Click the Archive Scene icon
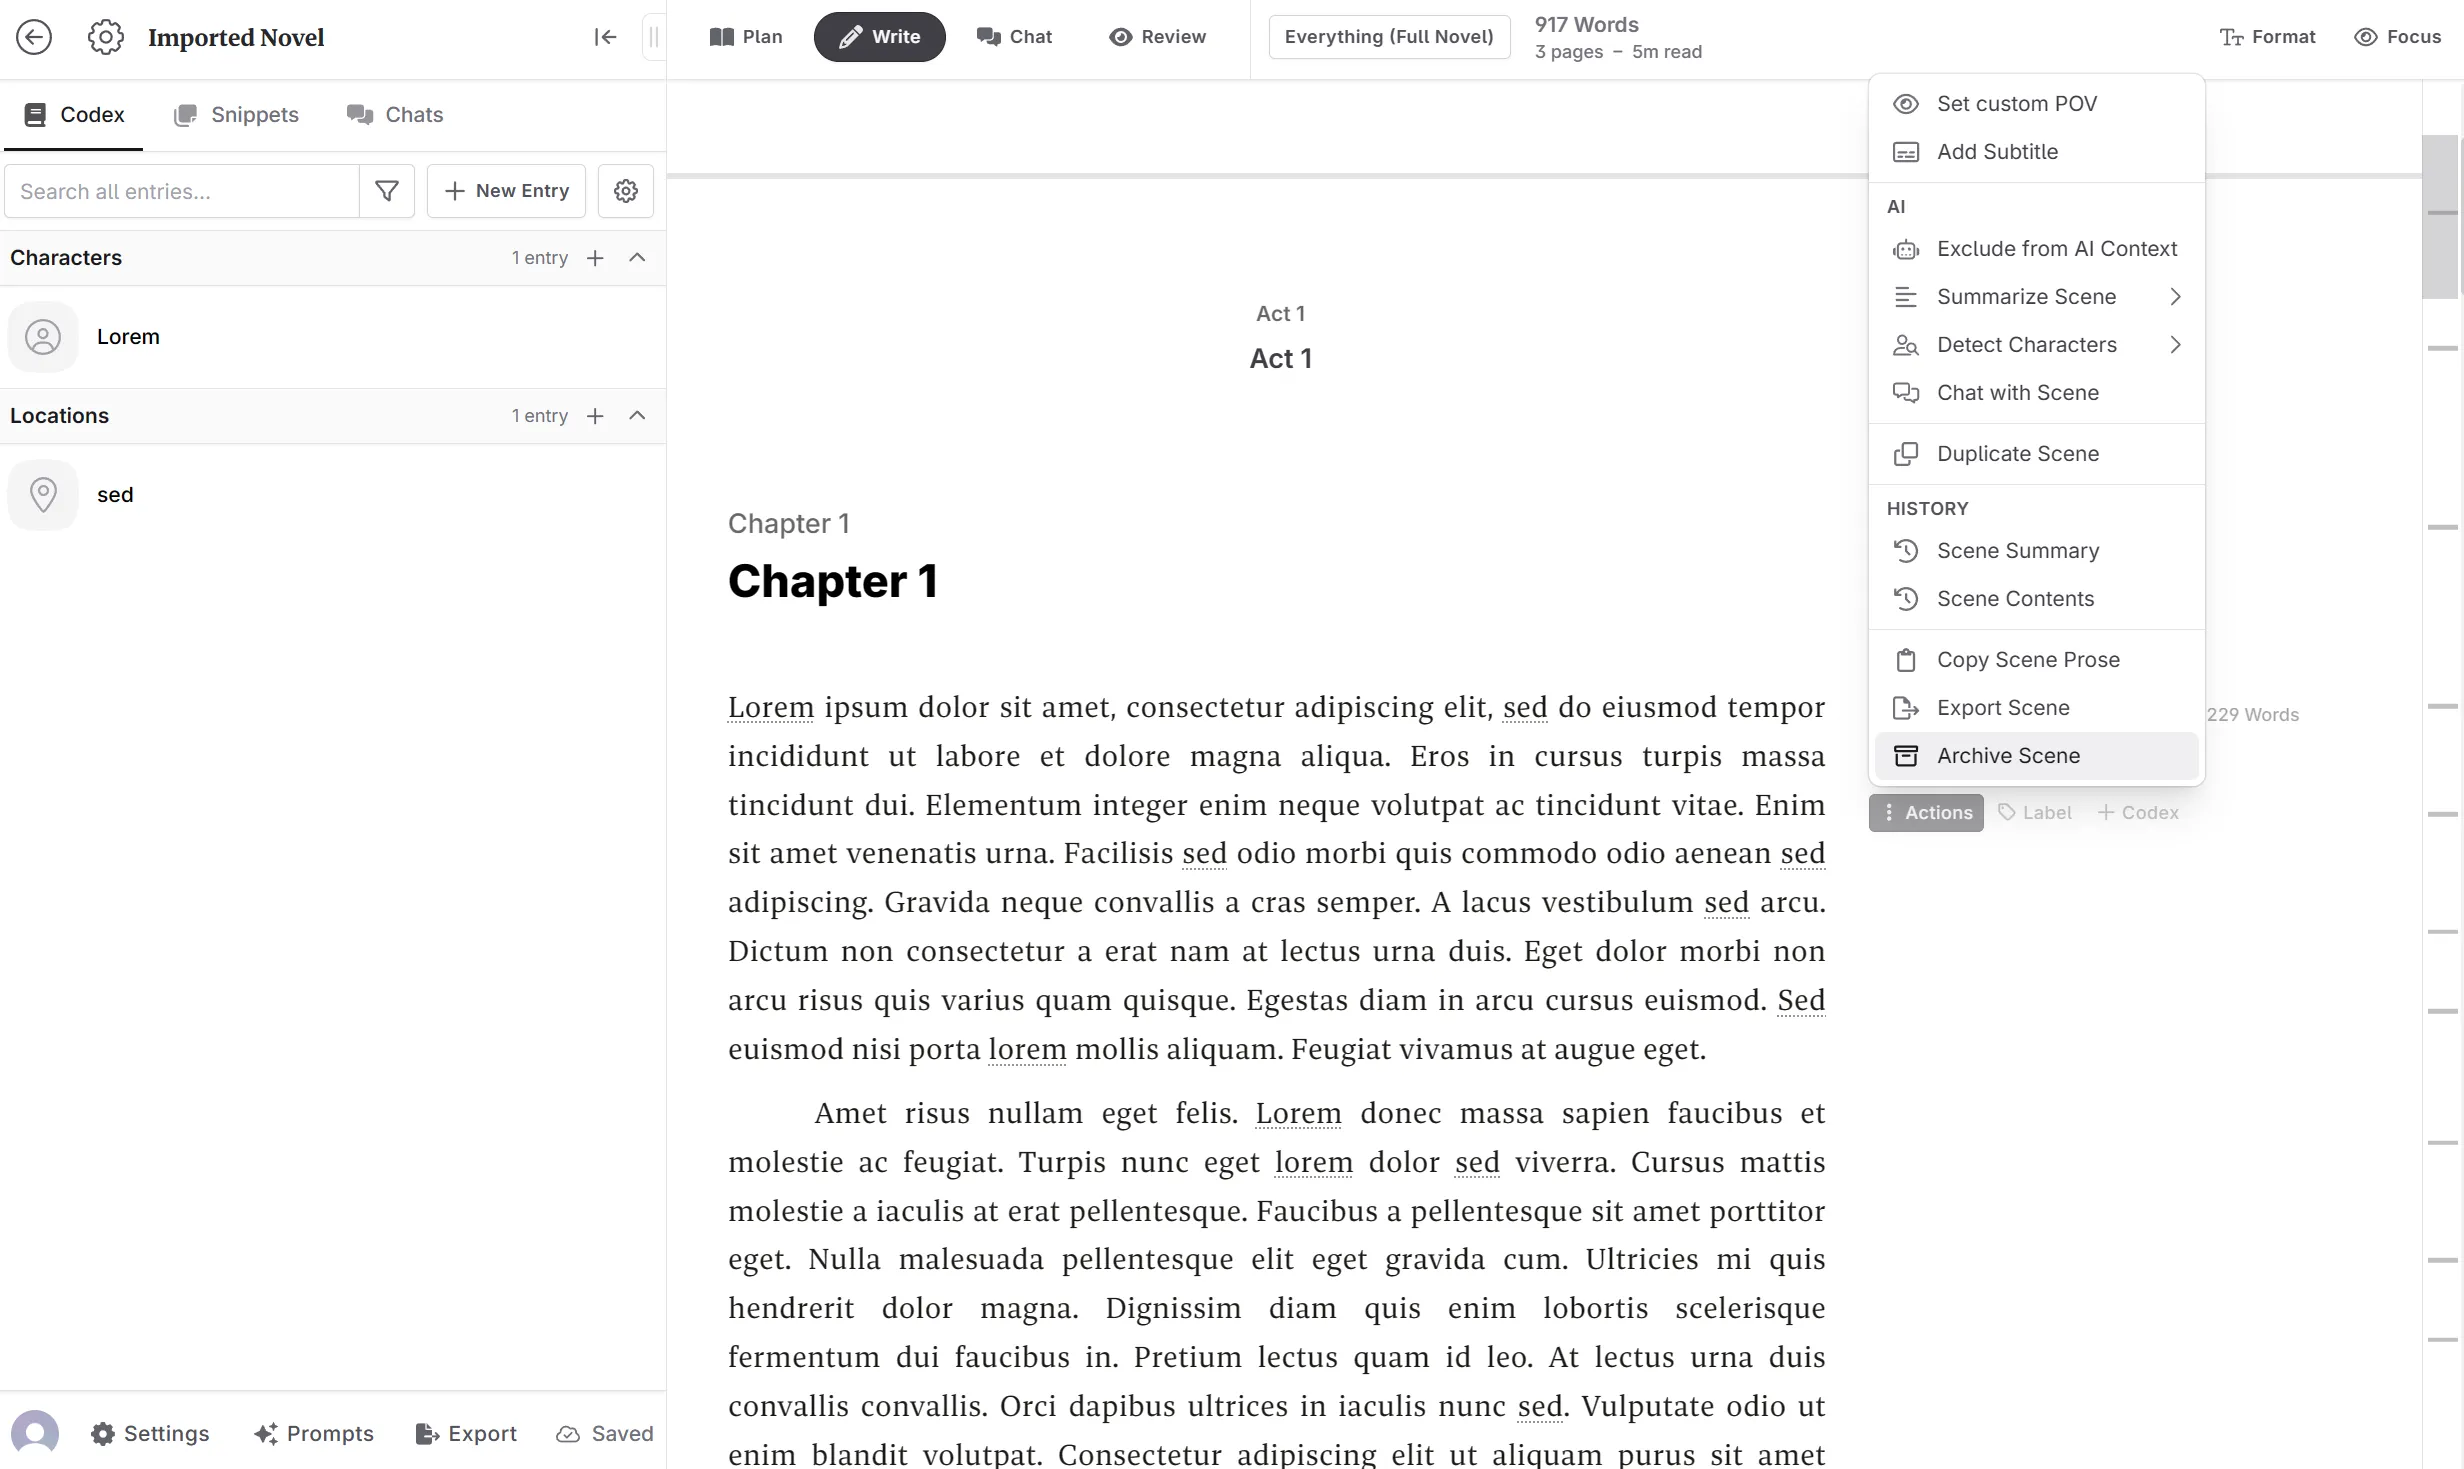 click(x=1906, y=755)
